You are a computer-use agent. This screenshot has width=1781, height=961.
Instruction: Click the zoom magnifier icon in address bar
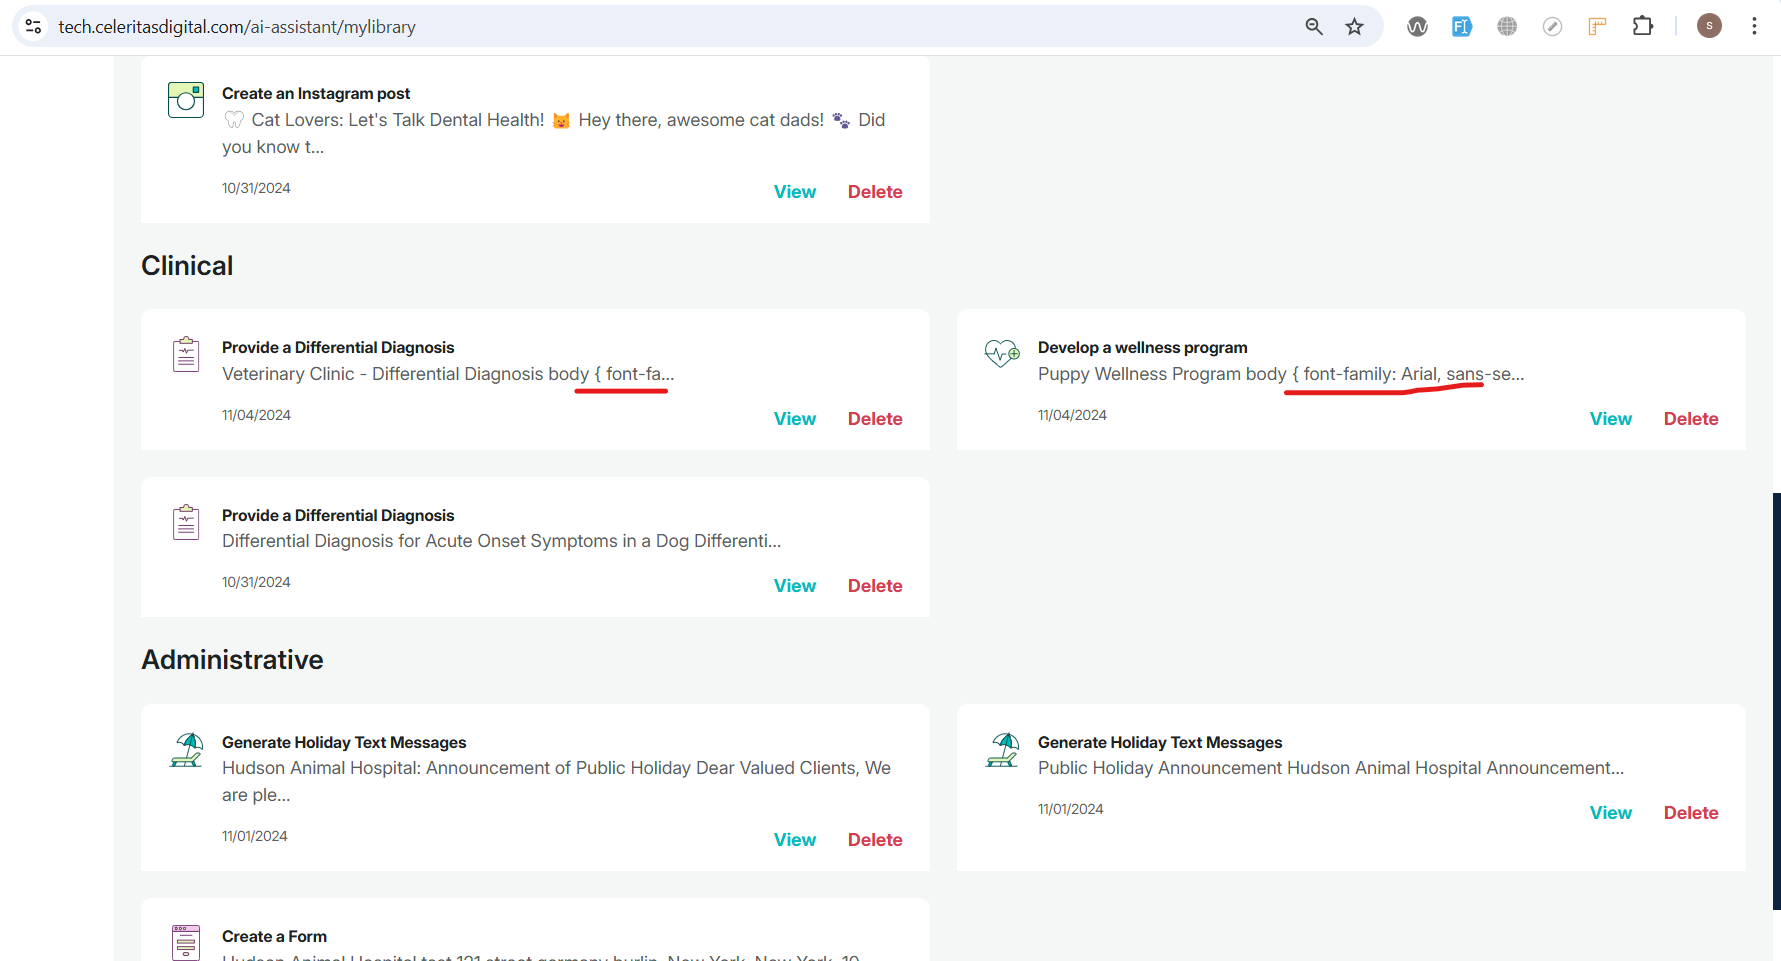(1314, 26)
